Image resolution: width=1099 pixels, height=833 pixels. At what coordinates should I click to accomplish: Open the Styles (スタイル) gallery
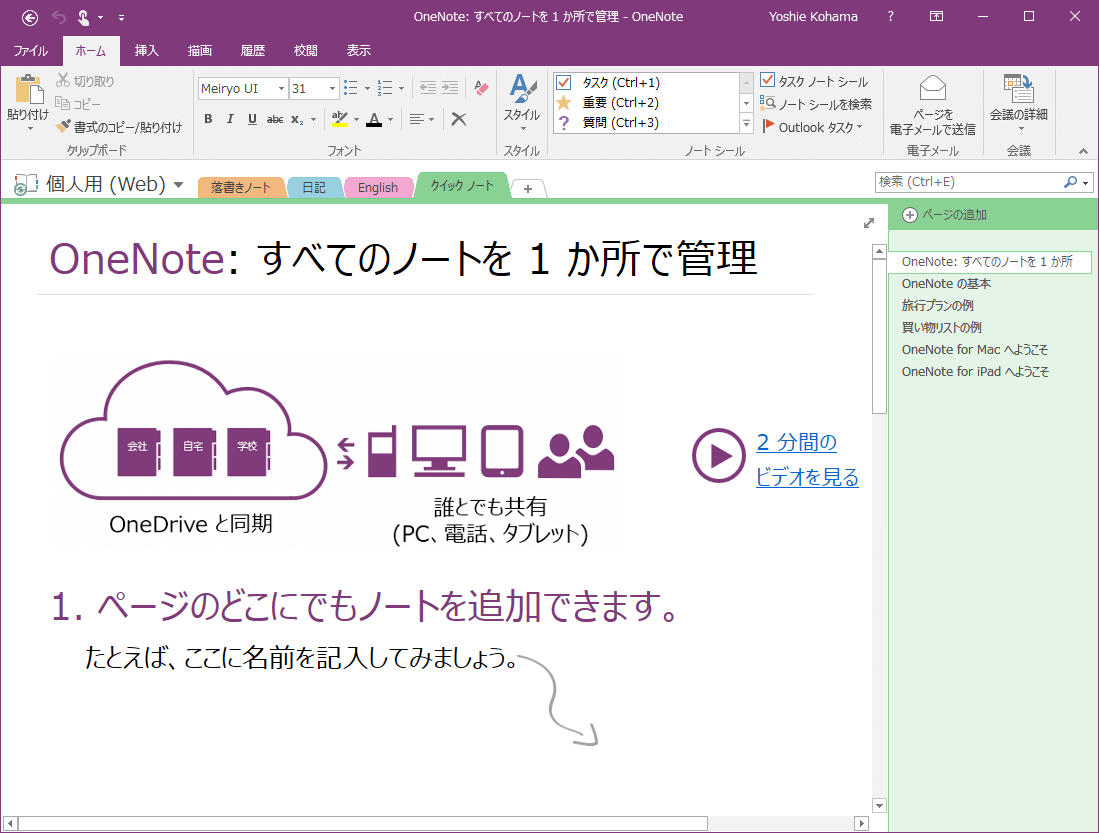(522, 102)
